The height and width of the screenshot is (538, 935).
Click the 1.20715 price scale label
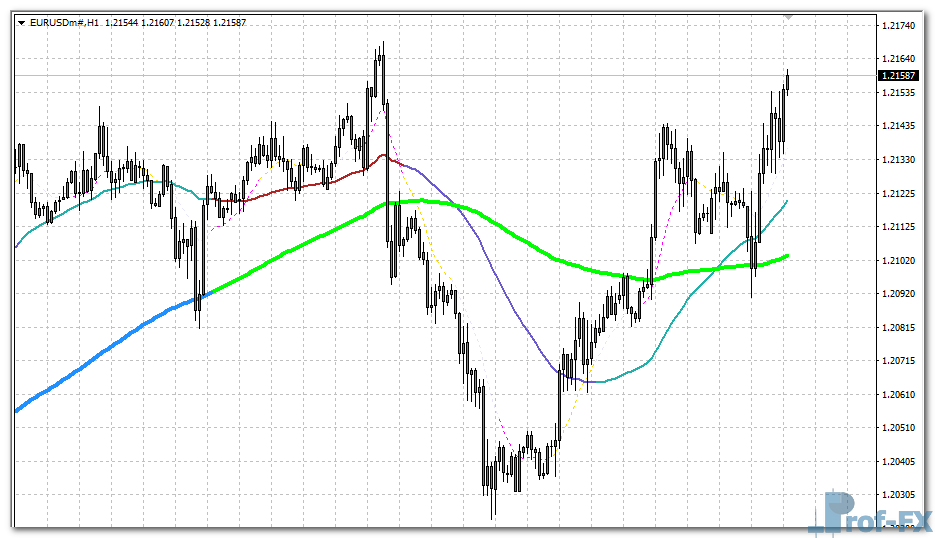pyautogui.click(x=898, y=360)
